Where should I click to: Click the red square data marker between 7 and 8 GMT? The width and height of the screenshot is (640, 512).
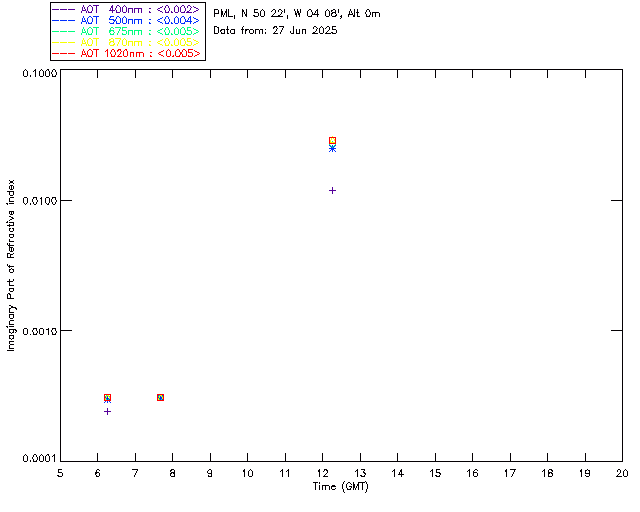pyautogui.click(x=160, y=398)
